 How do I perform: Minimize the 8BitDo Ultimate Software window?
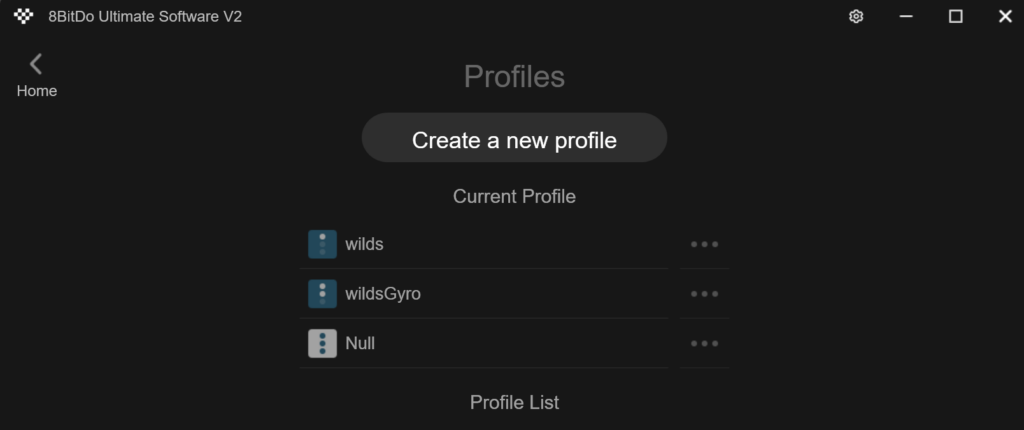tap(906, 17)
